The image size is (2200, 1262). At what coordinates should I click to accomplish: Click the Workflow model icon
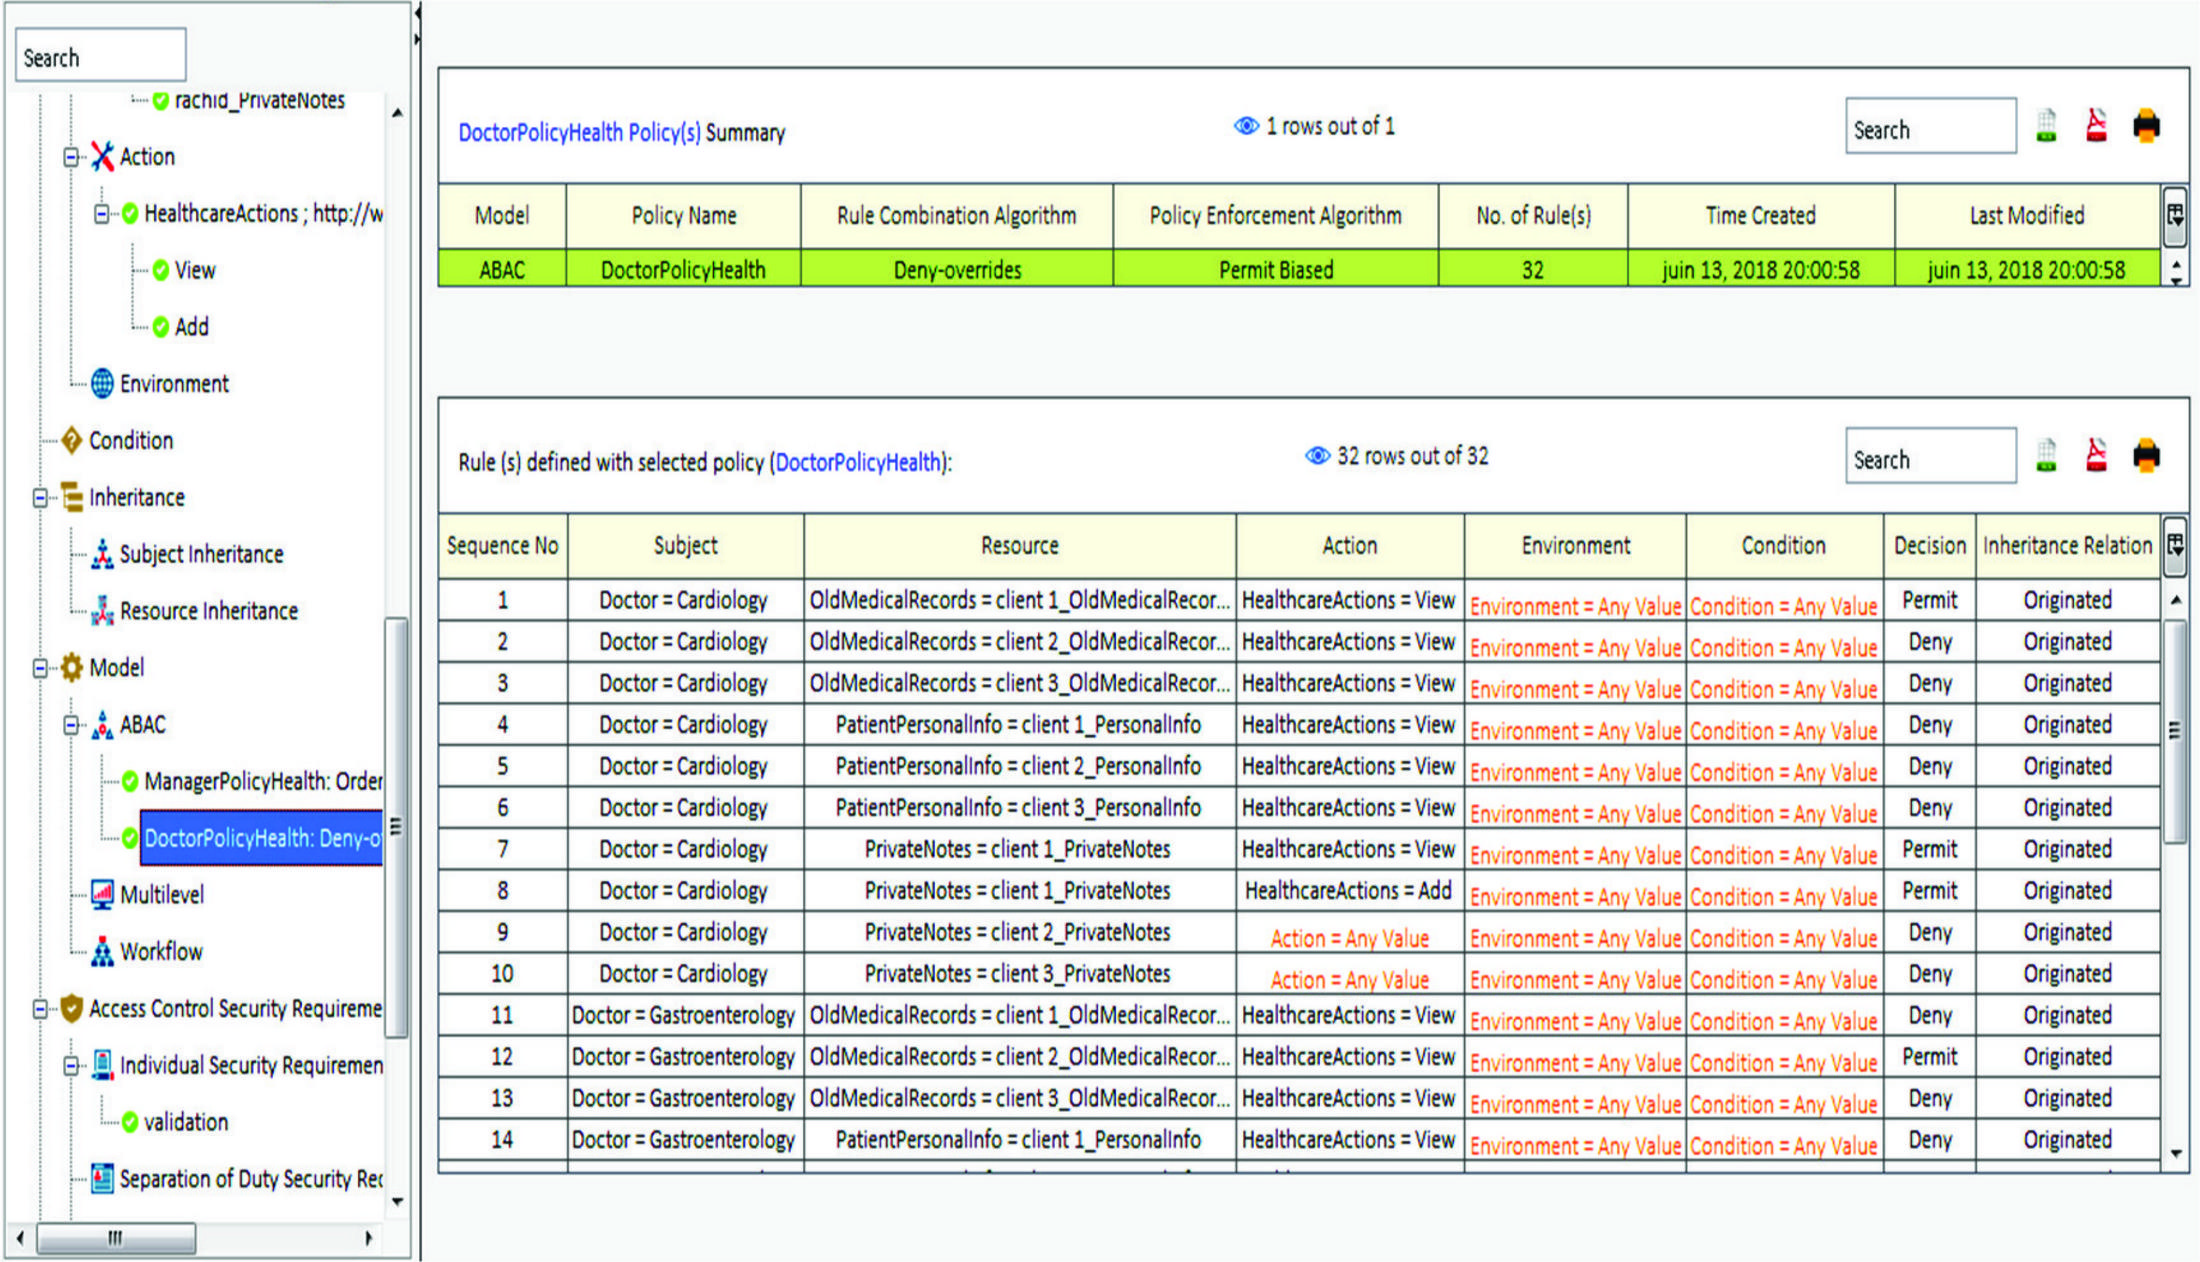coord(102,951)
